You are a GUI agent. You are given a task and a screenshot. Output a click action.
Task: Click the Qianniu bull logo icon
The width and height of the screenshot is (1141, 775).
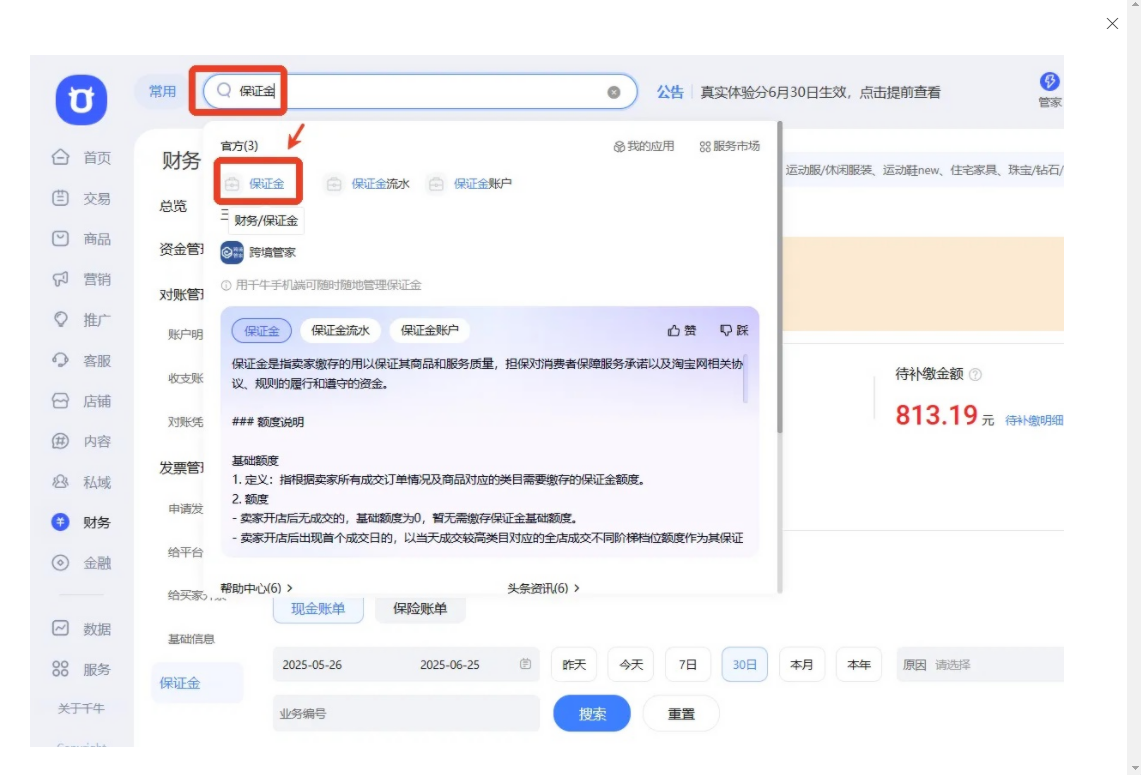[x=81, y=100]
